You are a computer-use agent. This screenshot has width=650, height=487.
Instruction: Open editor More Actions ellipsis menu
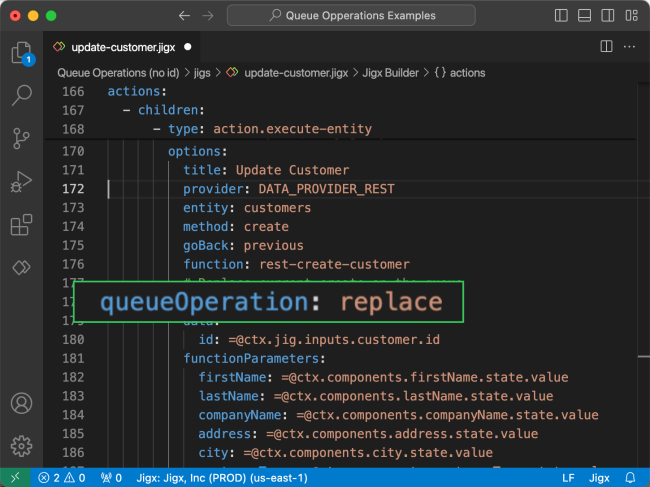click(x=629, y=46)
